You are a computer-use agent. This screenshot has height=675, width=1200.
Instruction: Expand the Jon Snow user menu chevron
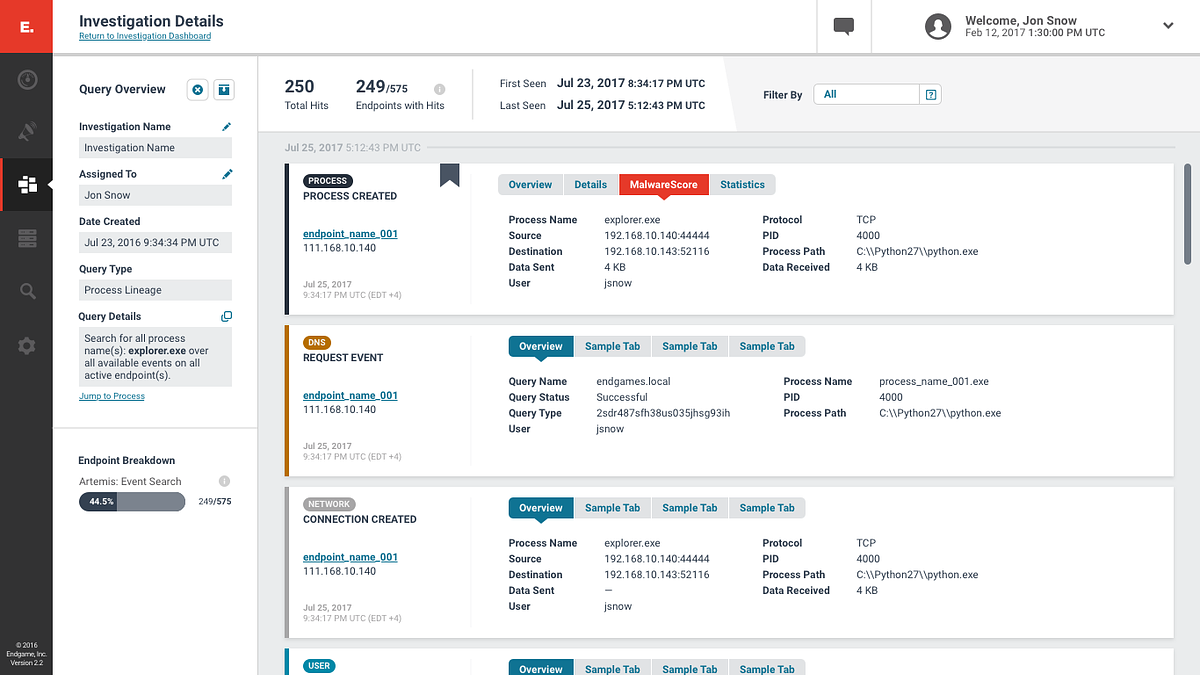coord(1168,26)
